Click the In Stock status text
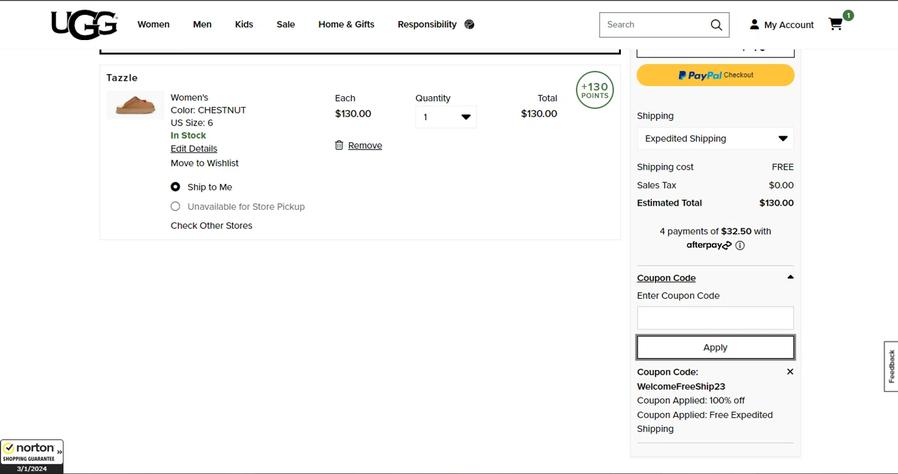 (188, 136)
